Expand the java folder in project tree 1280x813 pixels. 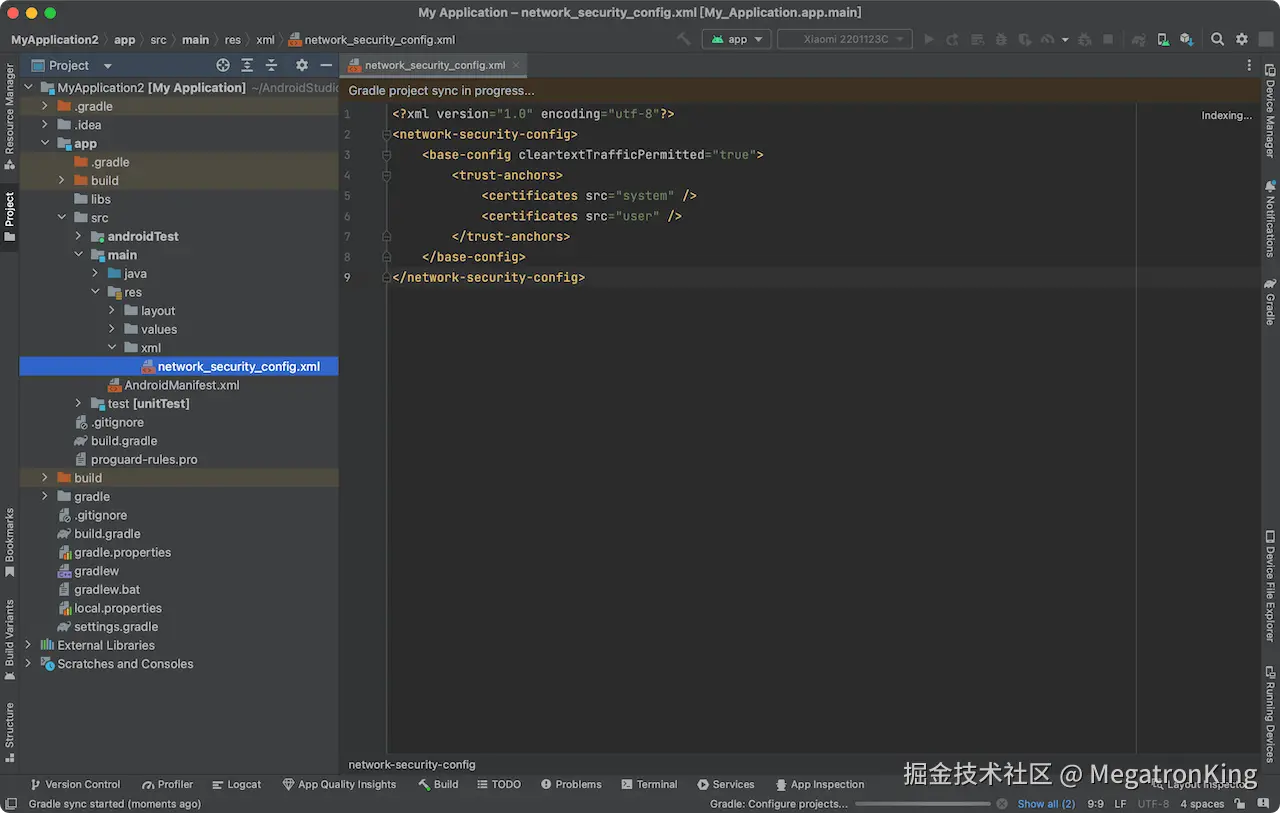pos(95,273)
